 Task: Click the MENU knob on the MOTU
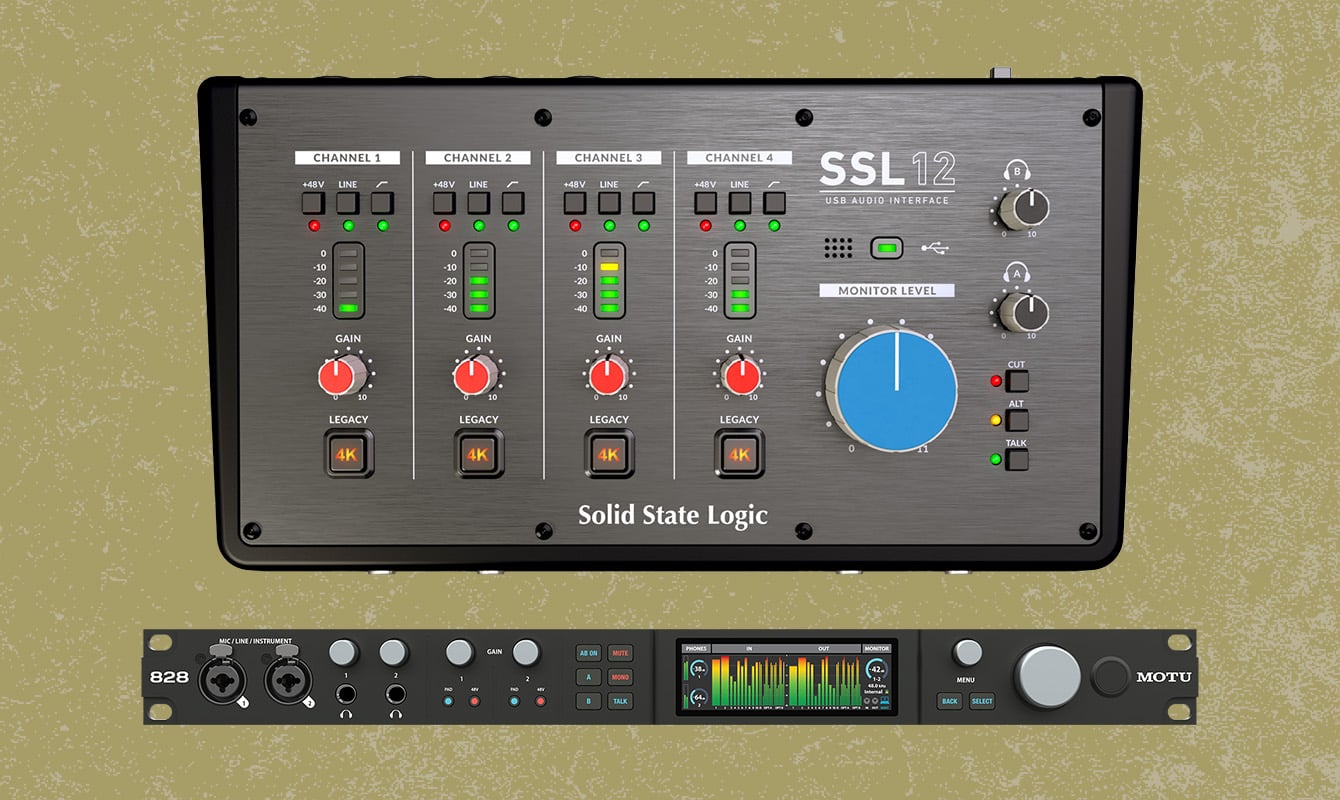coord(967,653)
